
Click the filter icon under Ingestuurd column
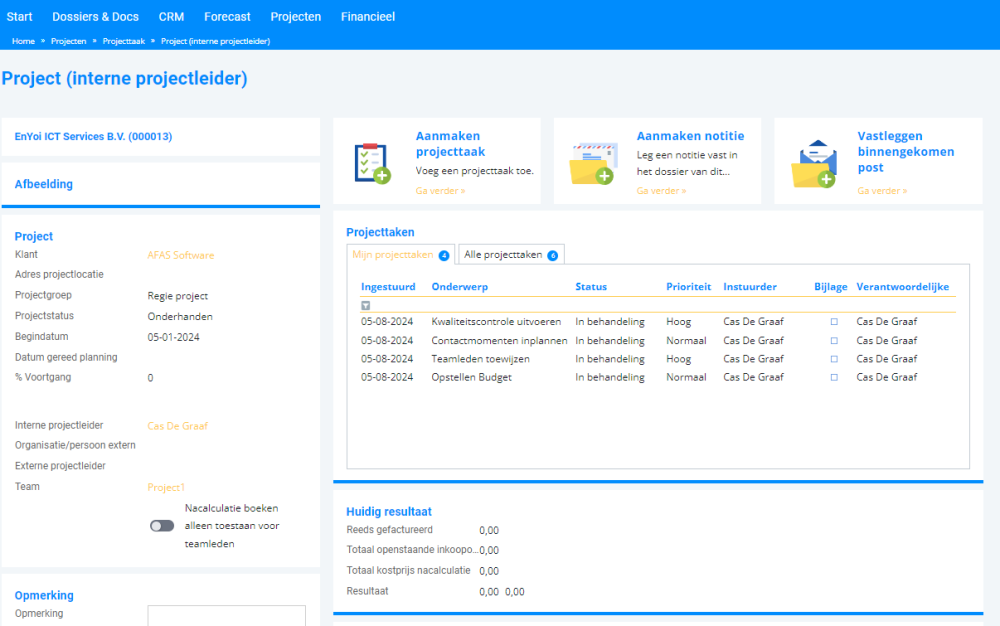click(365, 306)
